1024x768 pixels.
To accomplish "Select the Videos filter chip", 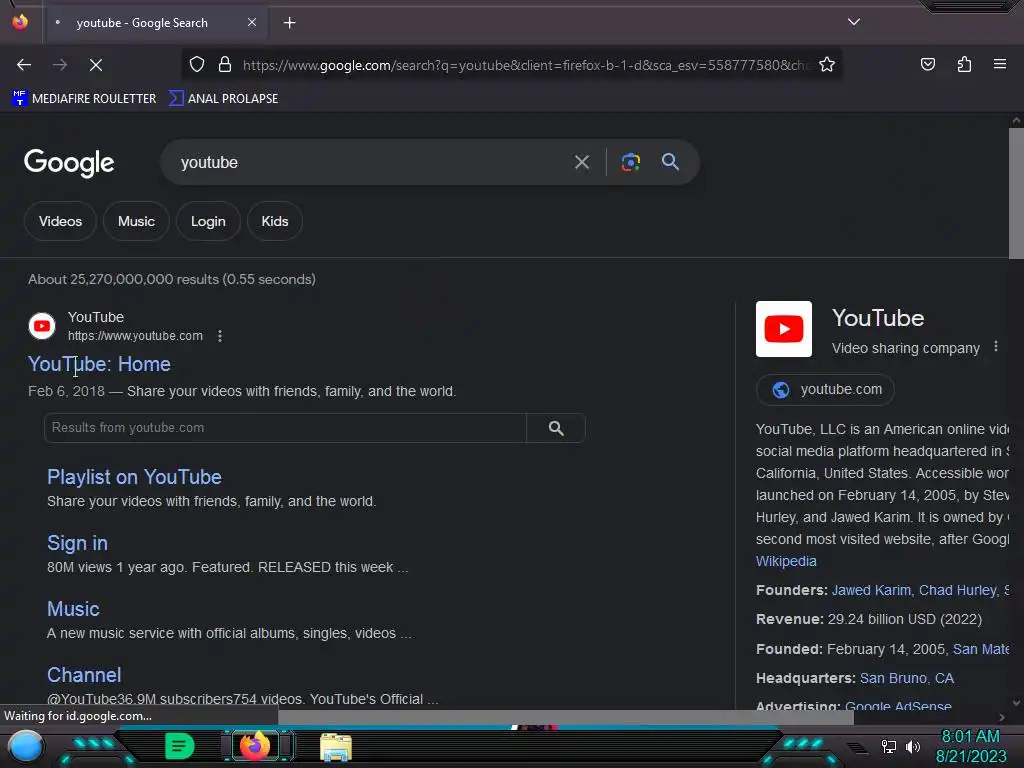I will point(60,221).
